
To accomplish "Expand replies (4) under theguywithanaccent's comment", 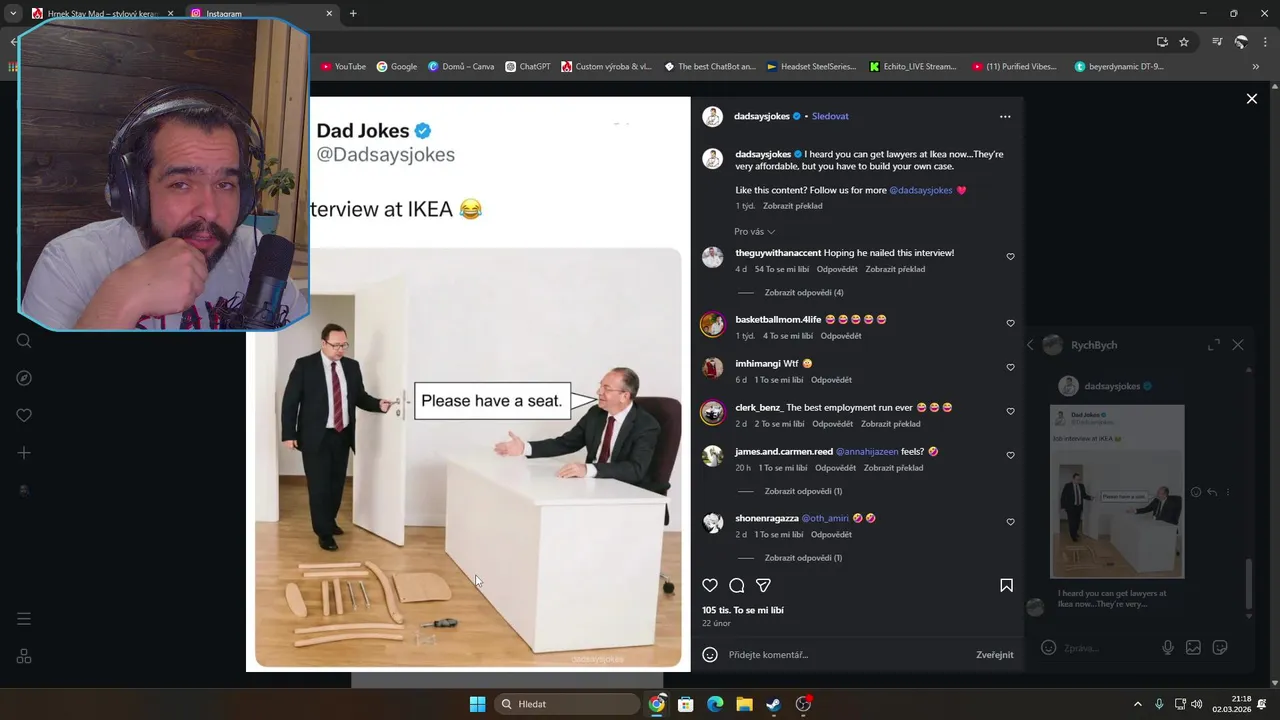I will point(804,292).
